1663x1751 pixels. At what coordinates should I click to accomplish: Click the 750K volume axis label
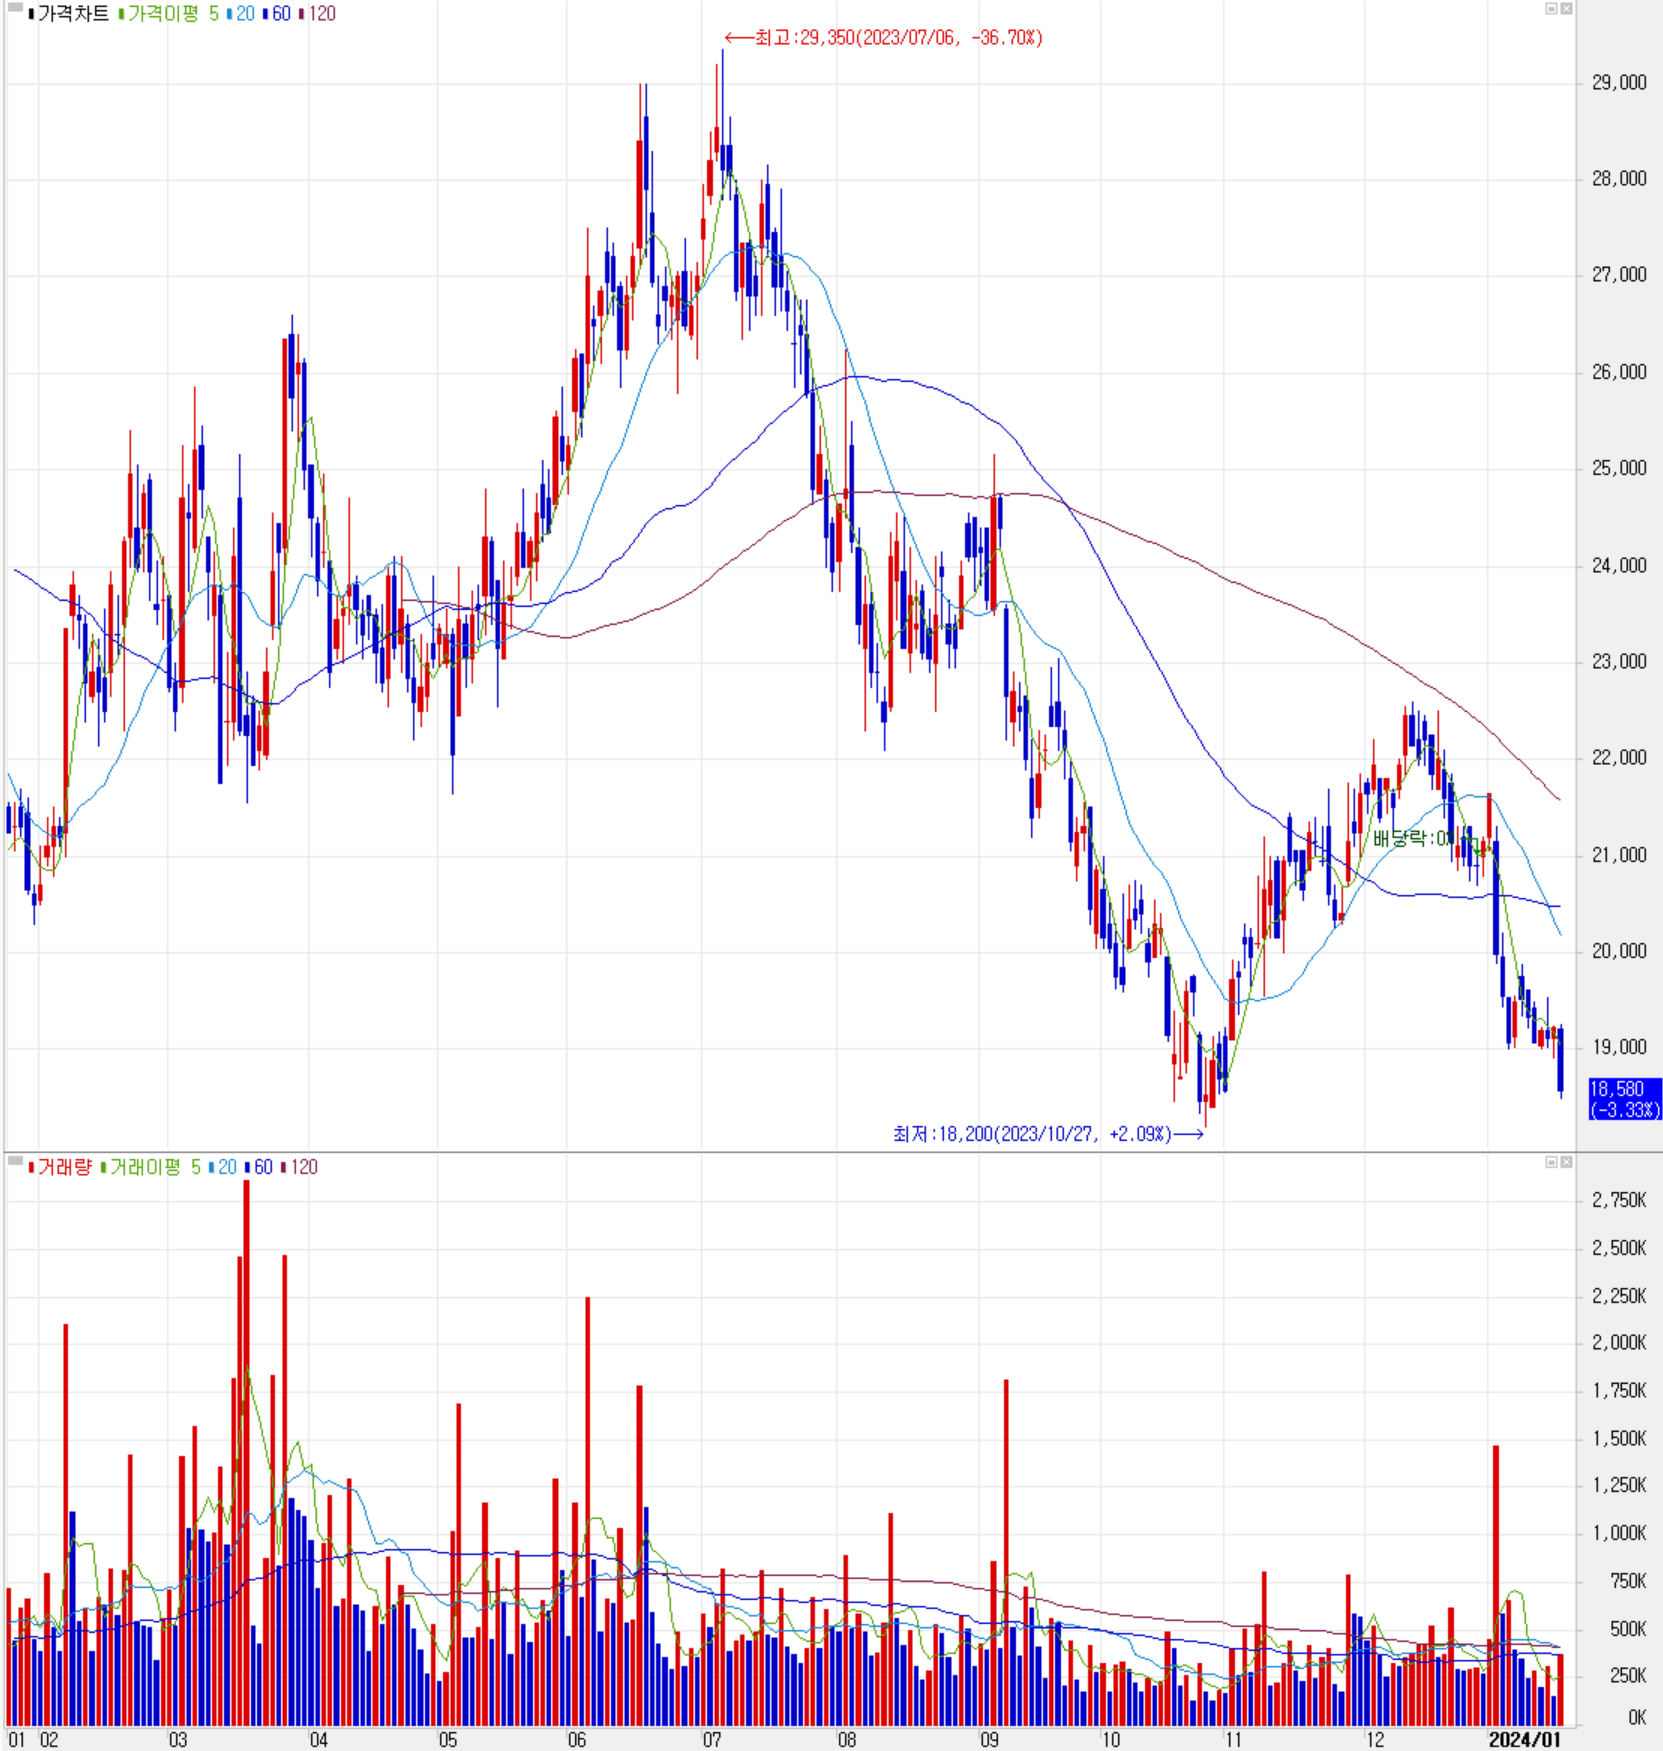pos(1628,1581)
